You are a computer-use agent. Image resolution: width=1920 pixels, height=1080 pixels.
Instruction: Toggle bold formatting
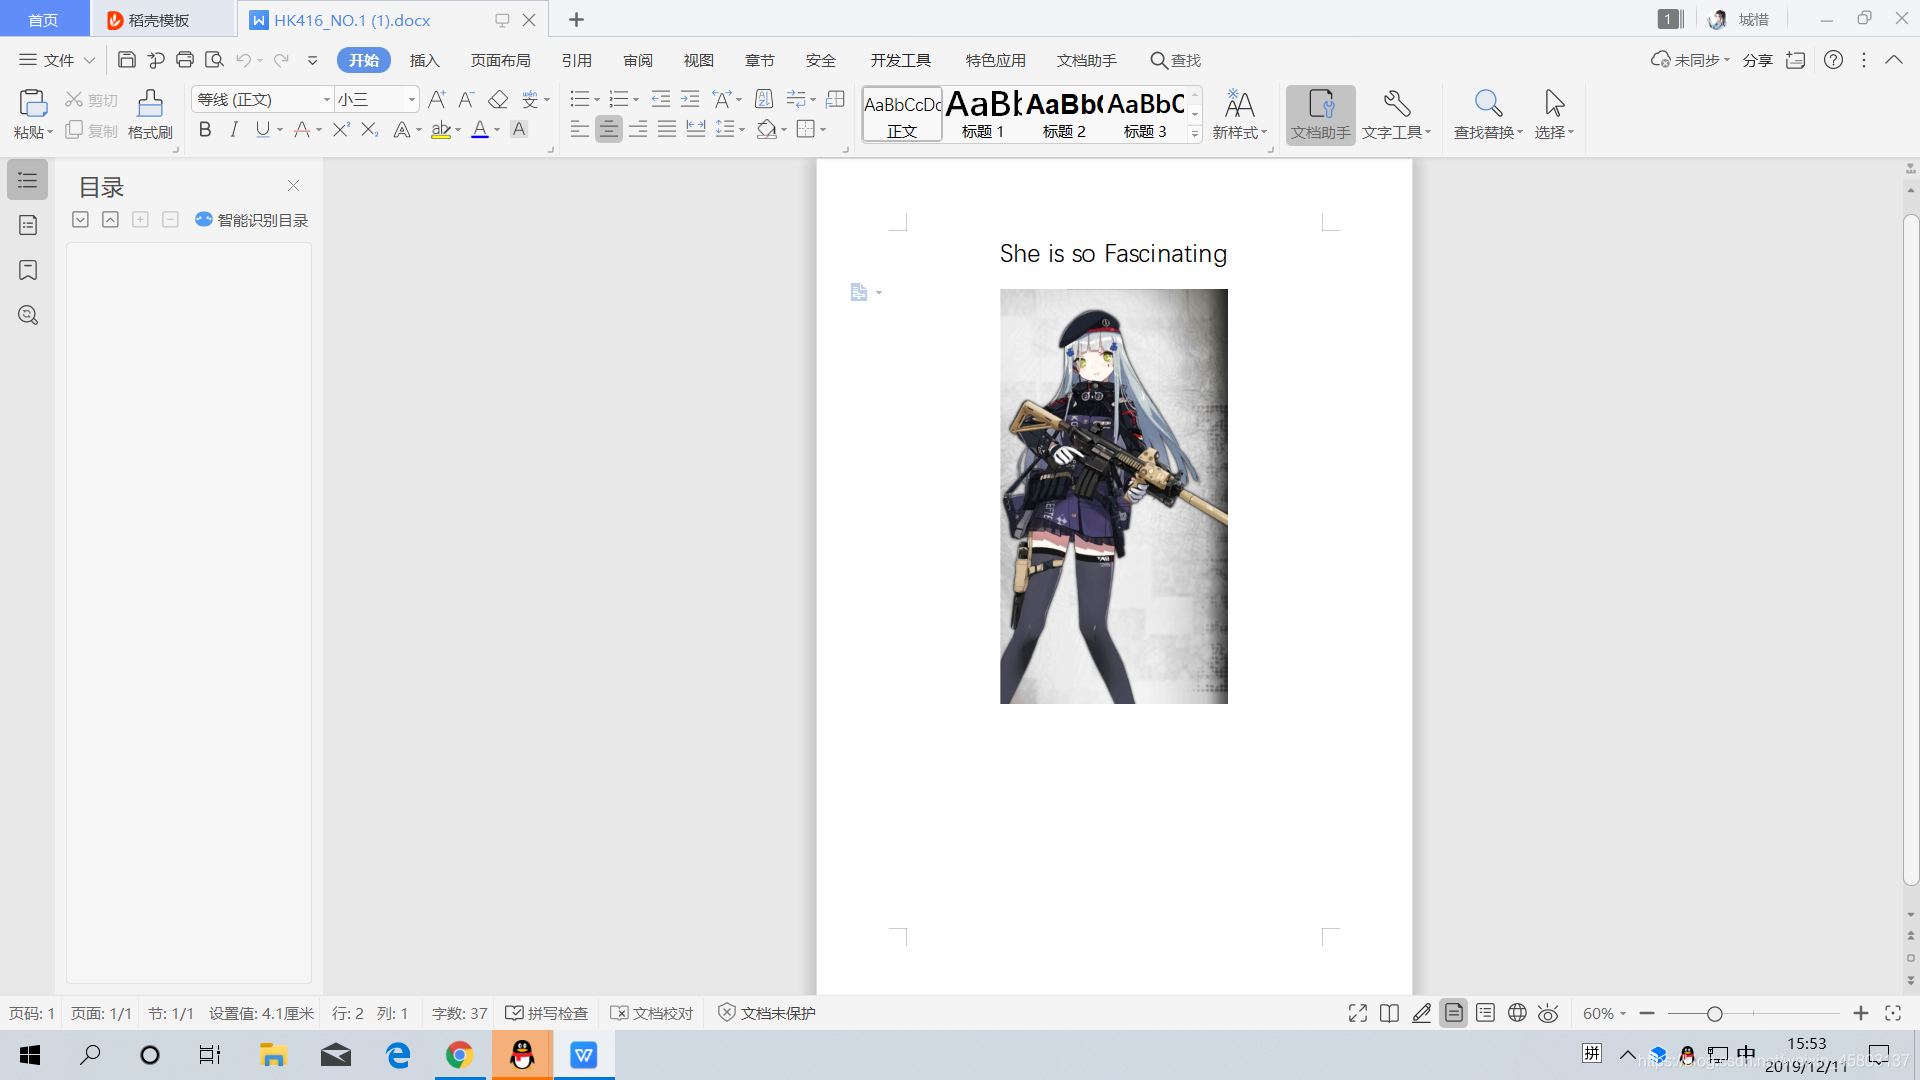[205, 129]
